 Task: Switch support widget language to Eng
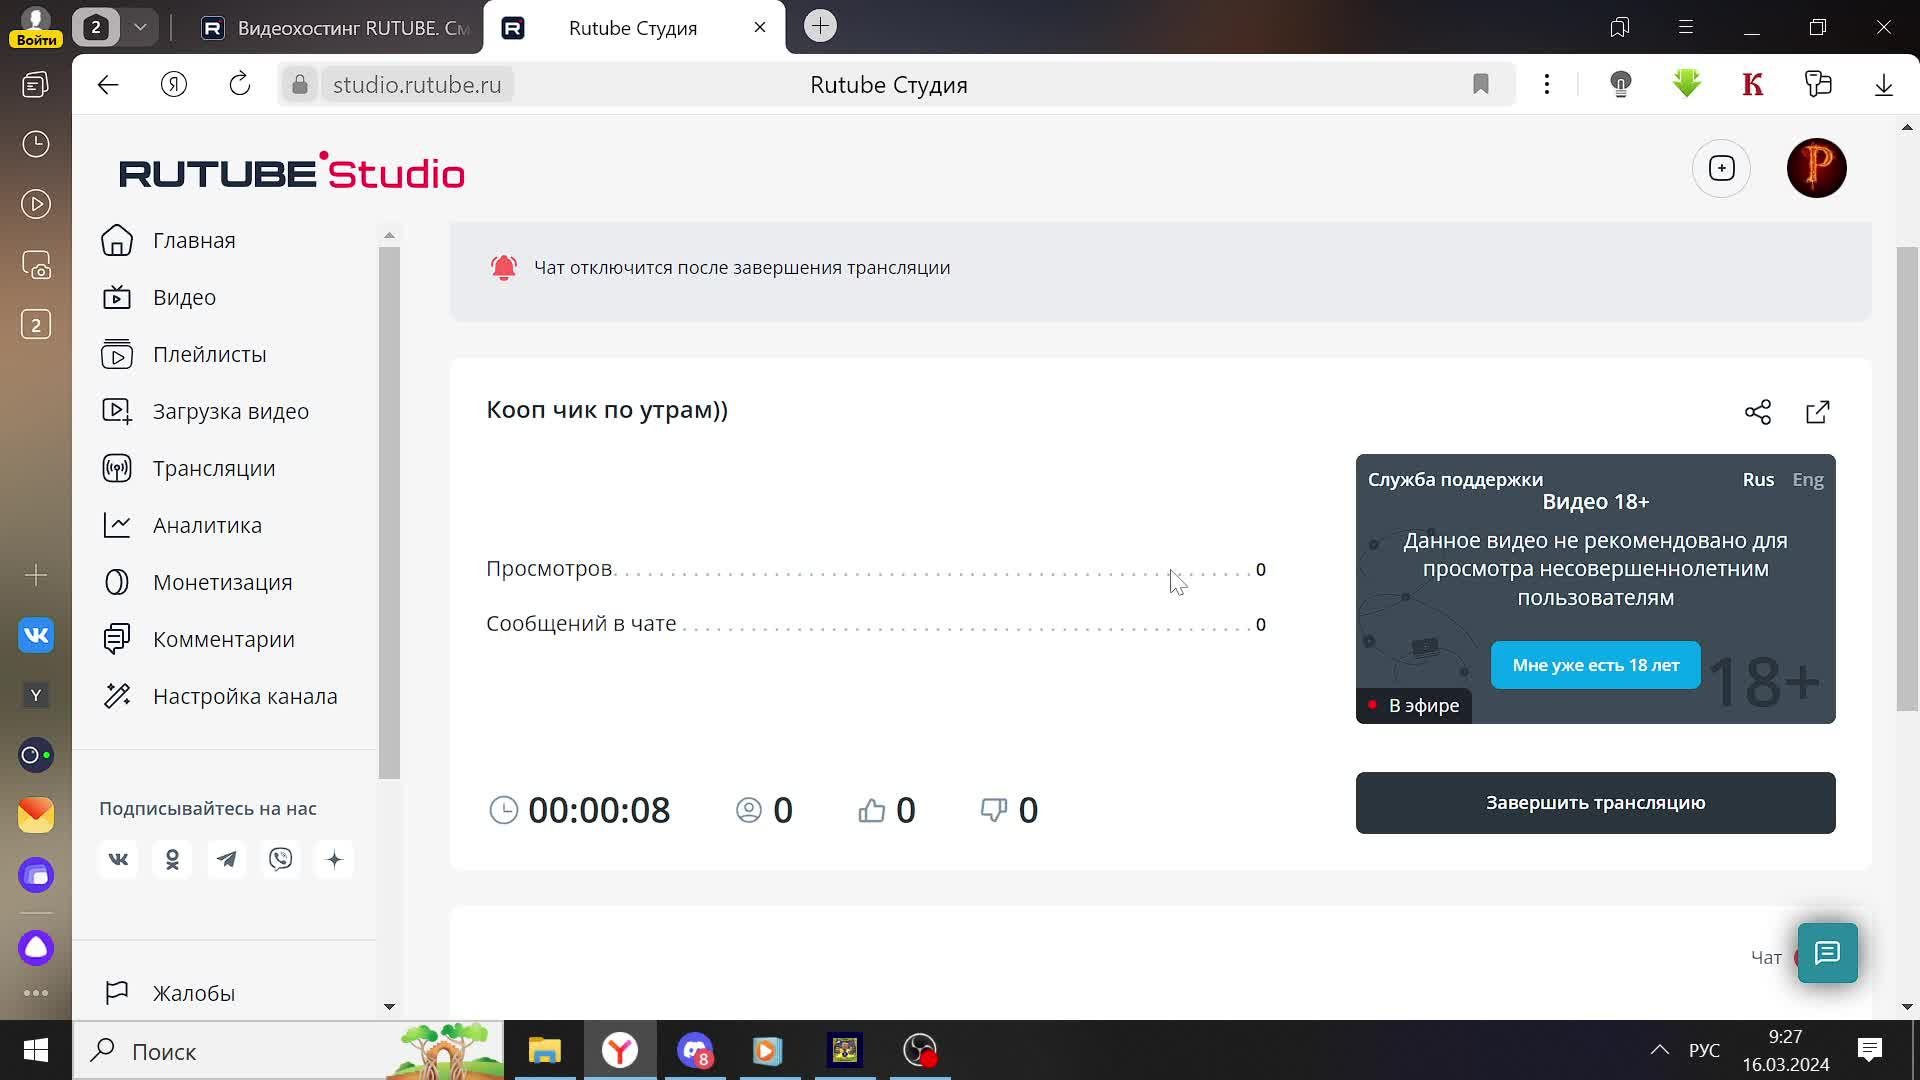[x=1807, y=480]
